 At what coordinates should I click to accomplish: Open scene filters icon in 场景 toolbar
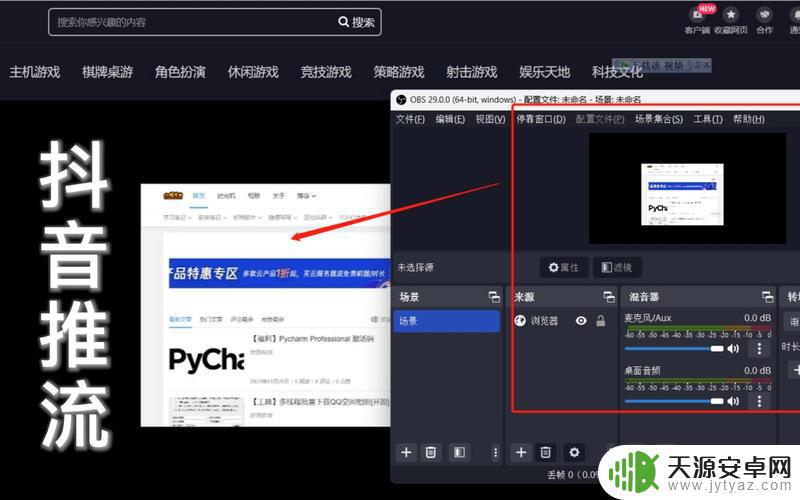point(459,453)
